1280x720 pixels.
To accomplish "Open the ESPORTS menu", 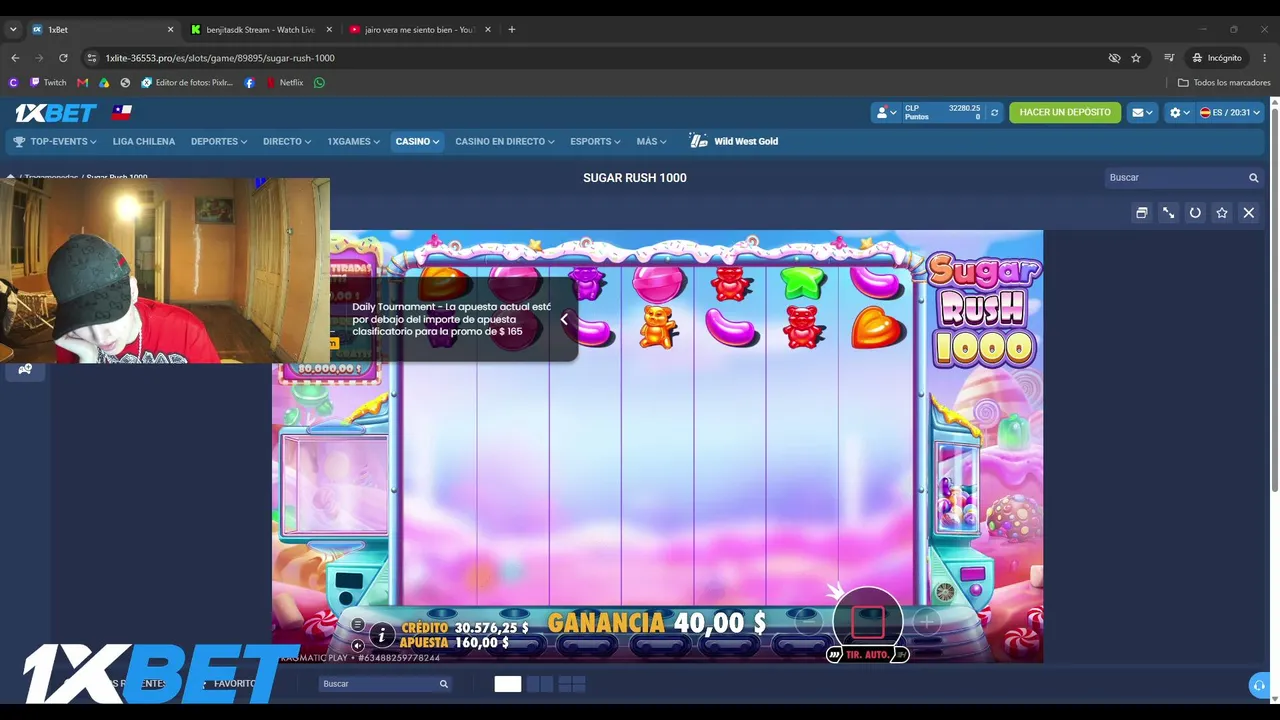I will [x=595, y=142].
